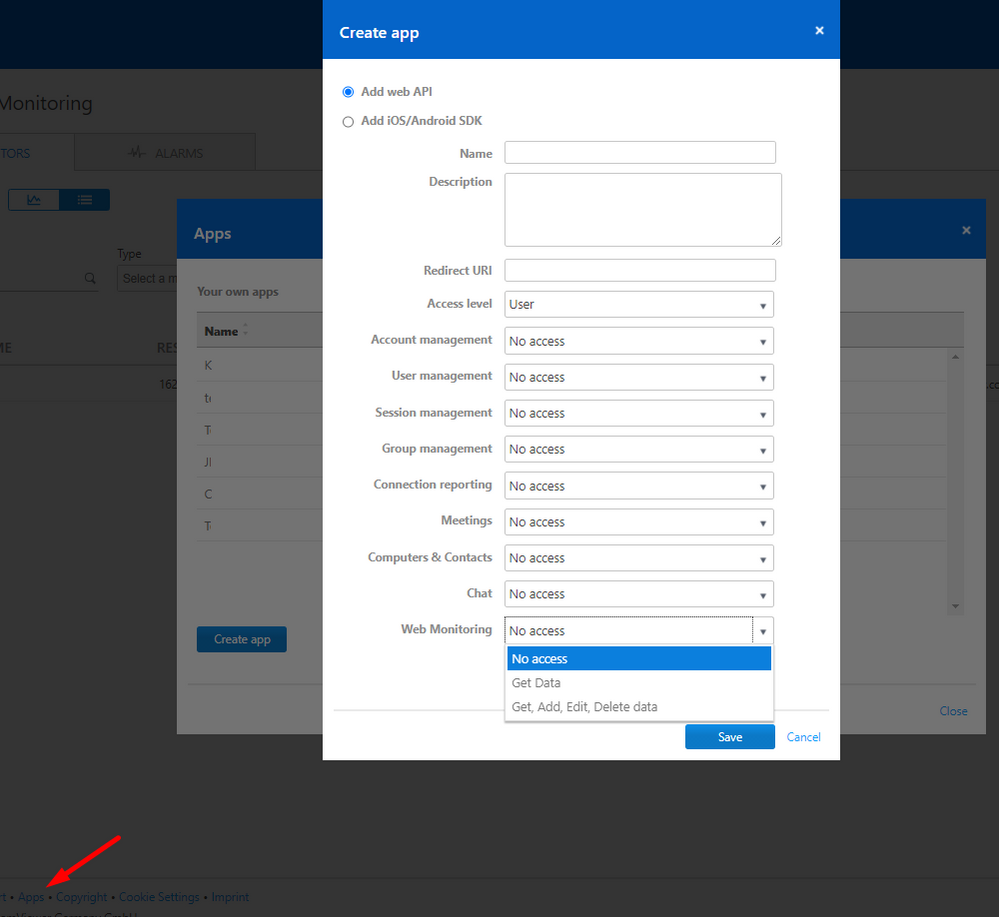Click the Name input field
The height and width of the screenshot is (917, 999).
(x=640, y=152)
